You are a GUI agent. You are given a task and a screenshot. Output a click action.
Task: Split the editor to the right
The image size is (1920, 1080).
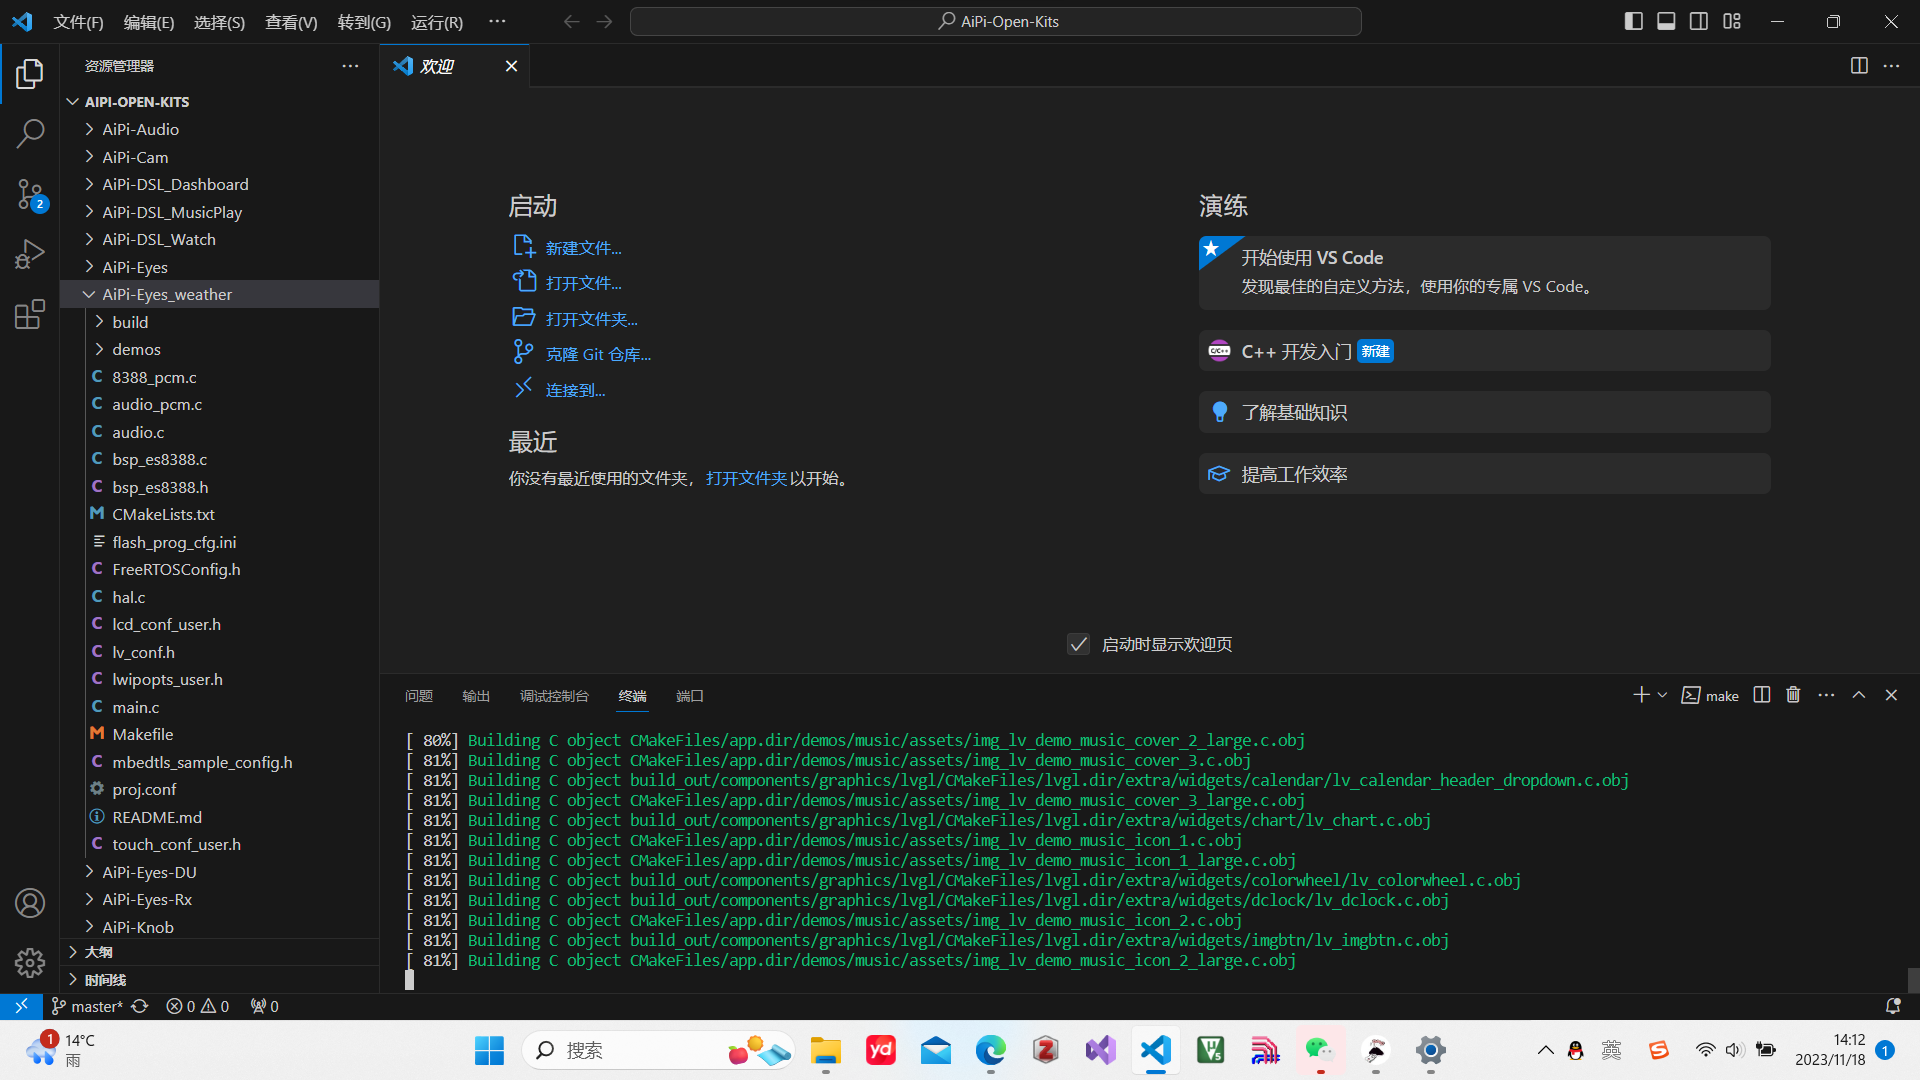[1859, 65]
